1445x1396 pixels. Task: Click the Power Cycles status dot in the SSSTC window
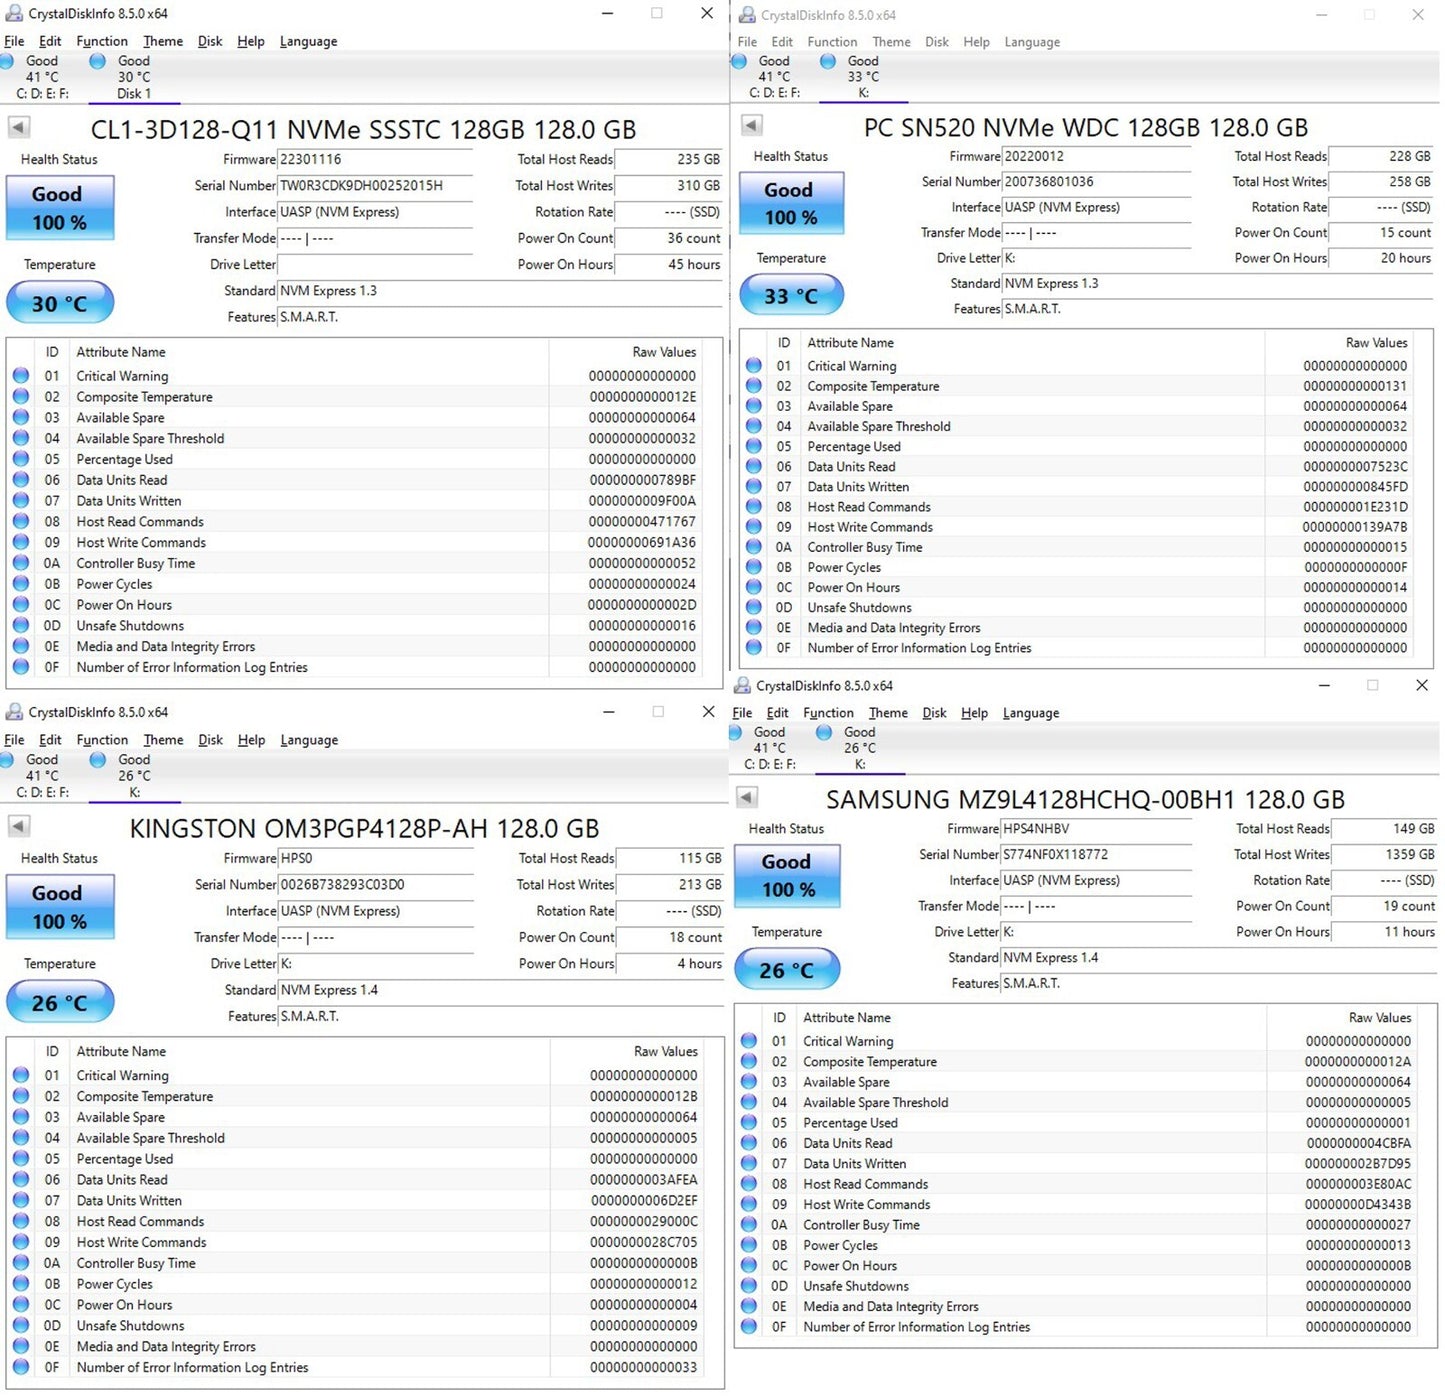point(21,584)
